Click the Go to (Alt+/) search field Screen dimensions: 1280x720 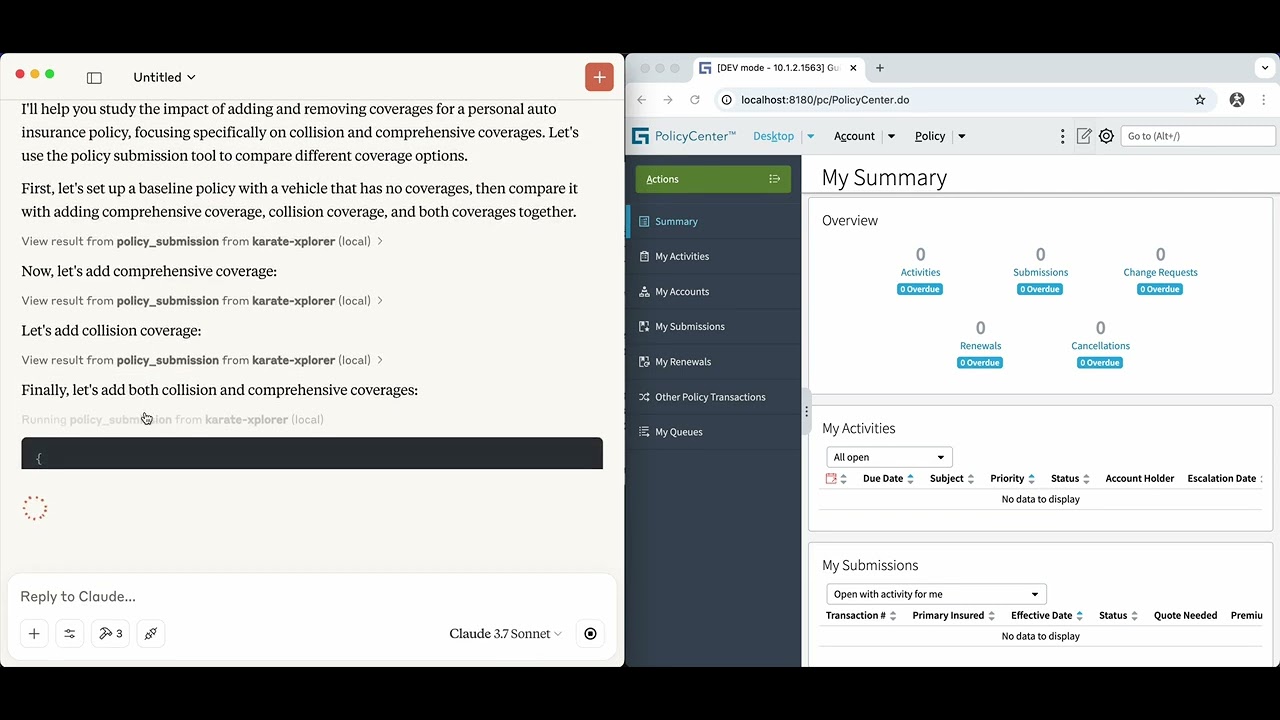(x=1198, y=136)
